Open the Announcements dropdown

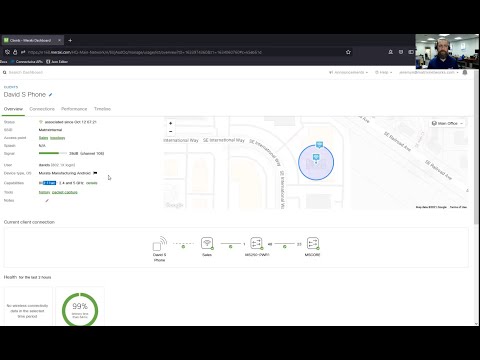coord(348,72)
